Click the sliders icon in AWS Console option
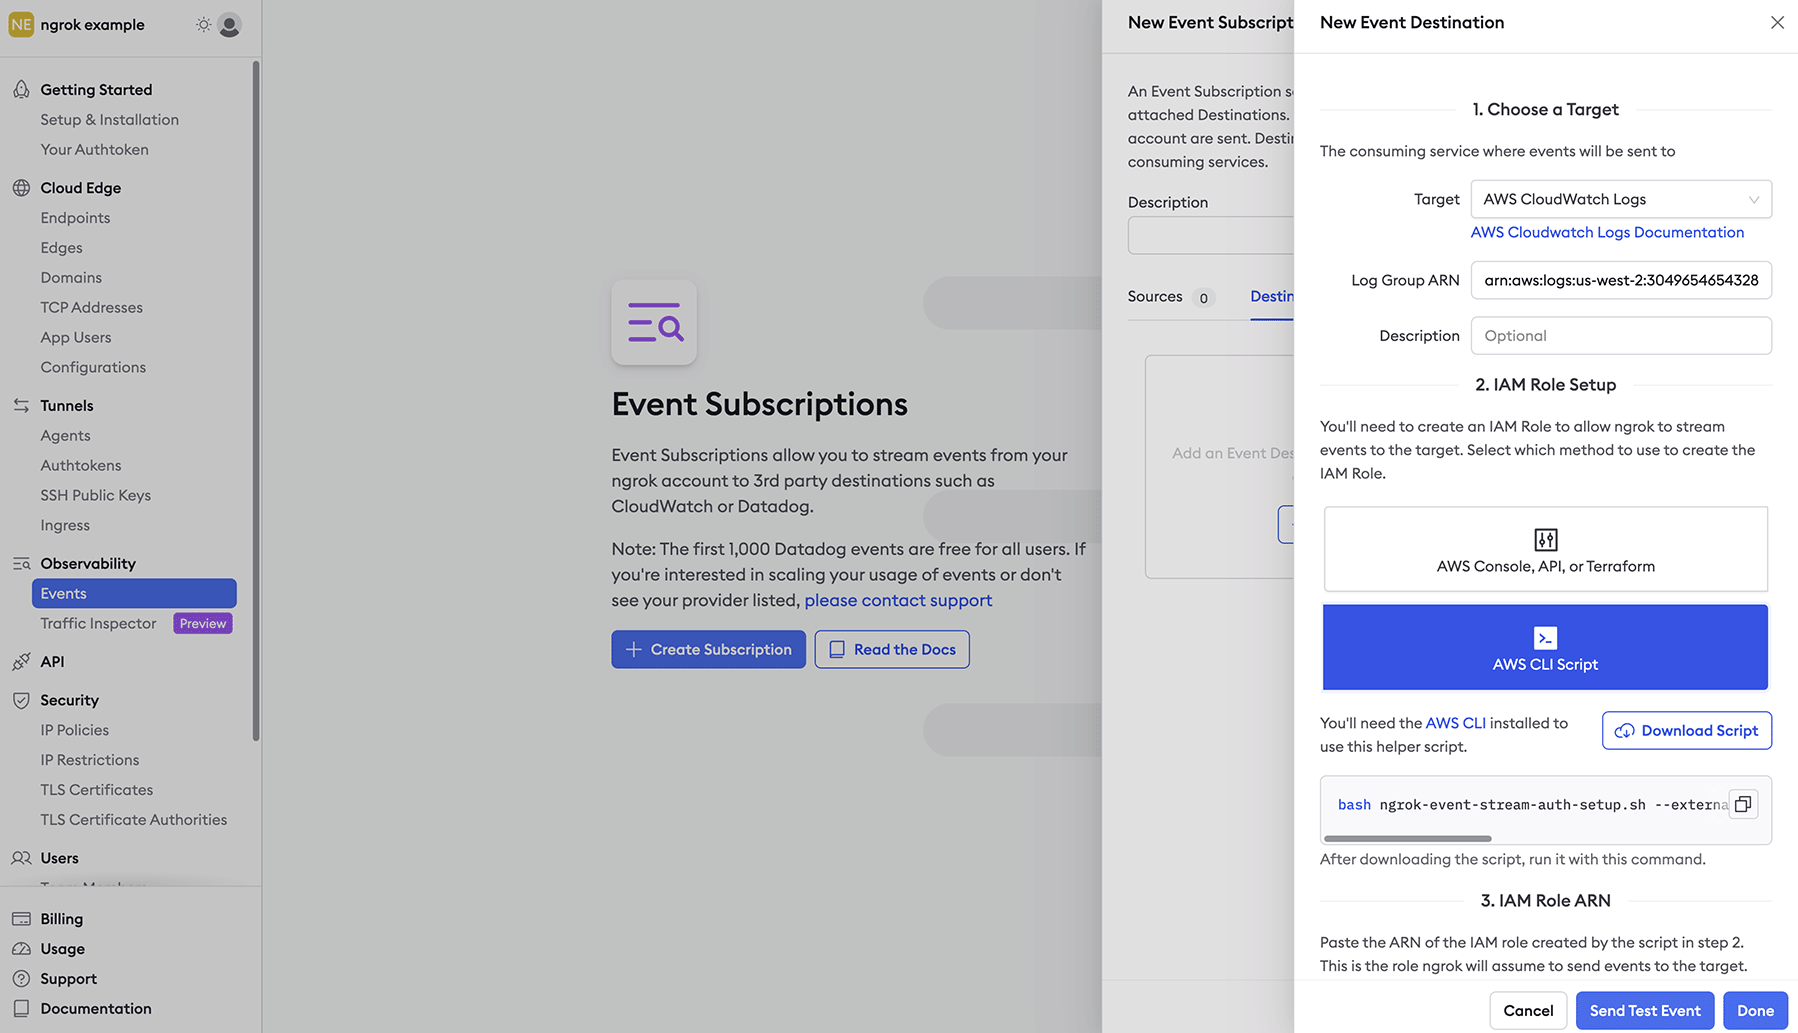This screenshot has height=1033, width=1798. tap(1545, 540)
